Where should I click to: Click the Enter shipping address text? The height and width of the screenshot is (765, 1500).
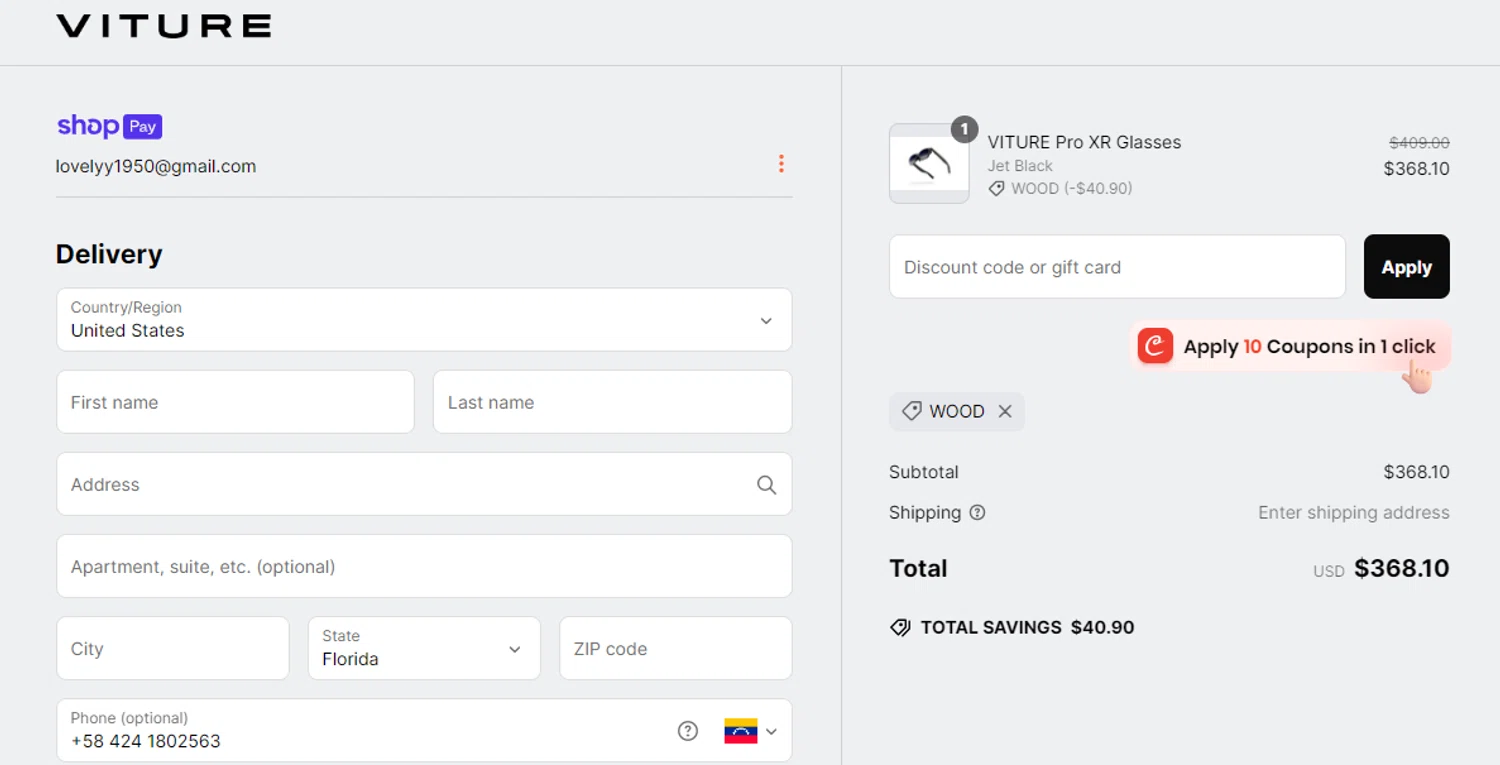tap(1354, 513)
